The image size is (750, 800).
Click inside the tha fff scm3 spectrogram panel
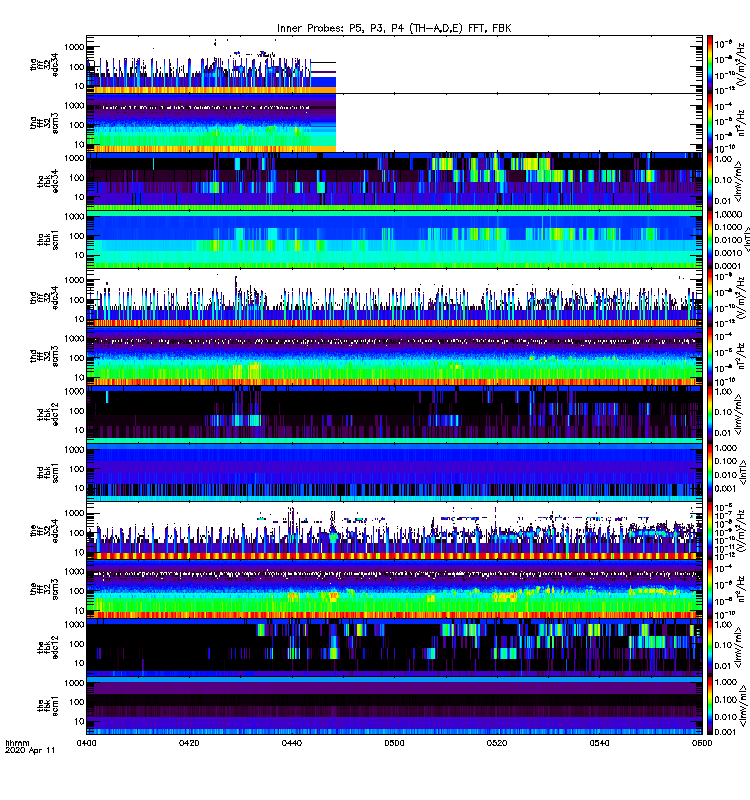tap(394, 123)
